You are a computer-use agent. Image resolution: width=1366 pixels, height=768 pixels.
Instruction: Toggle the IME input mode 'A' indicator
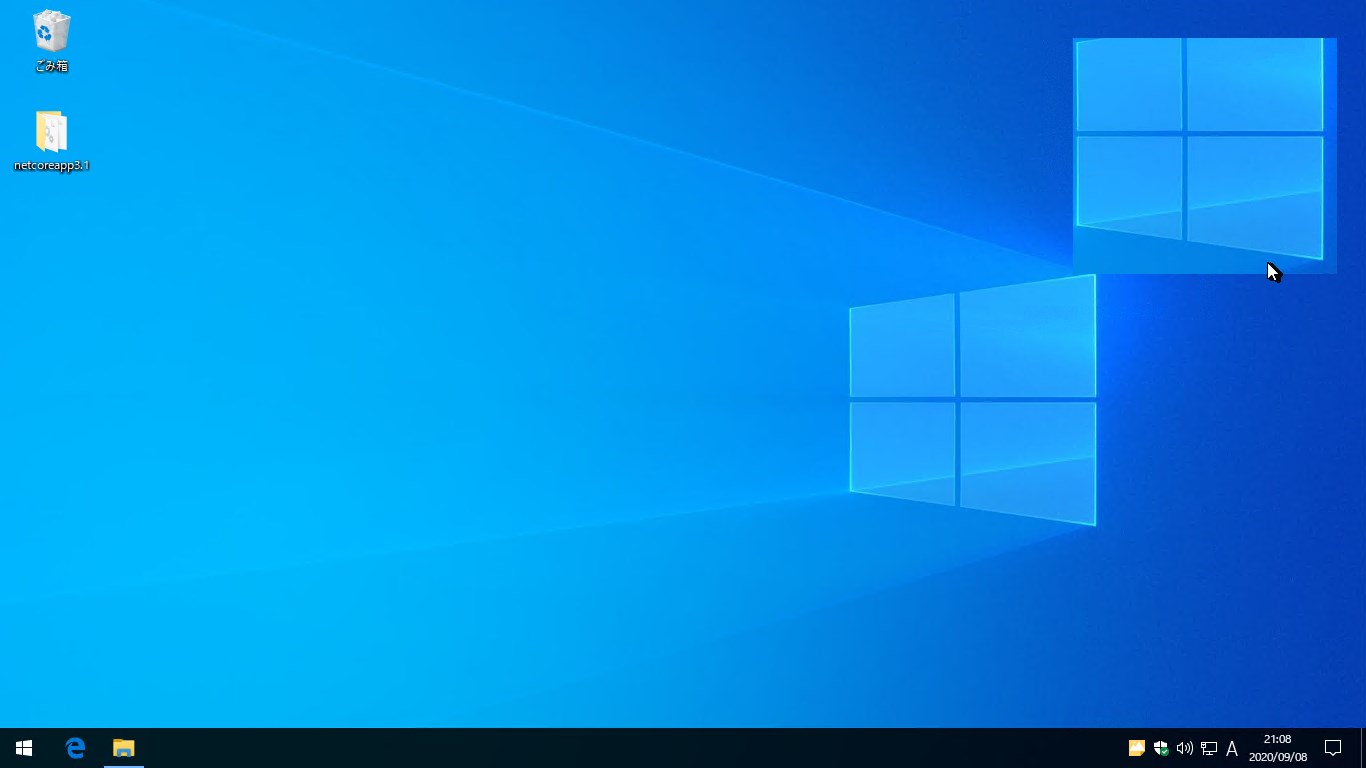1232,748
